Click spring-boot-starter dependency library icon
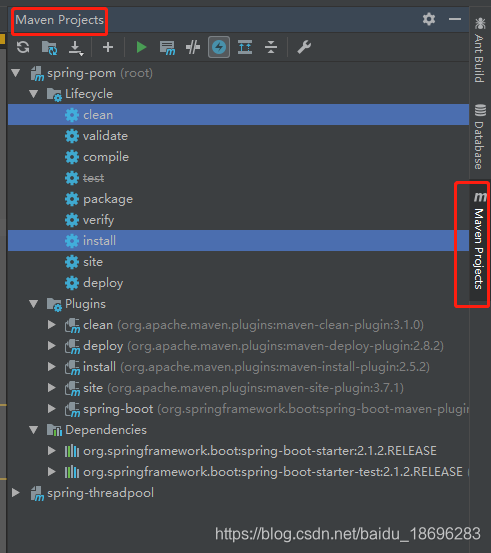491x553 pixels. 72,451
